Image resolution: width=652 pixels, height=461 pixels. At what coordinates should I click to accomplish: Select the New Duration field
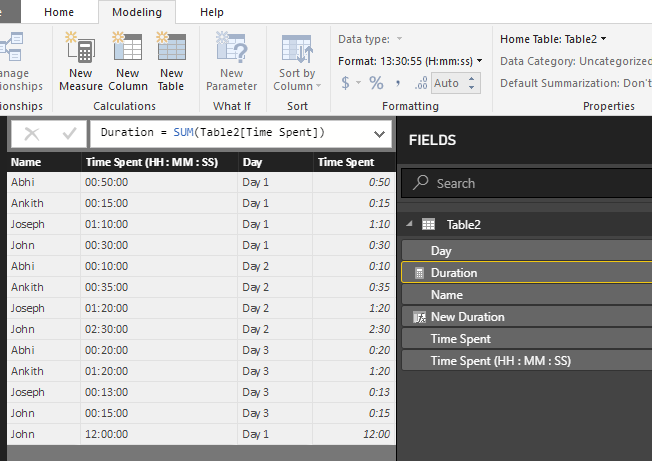[x=526, y=317]
